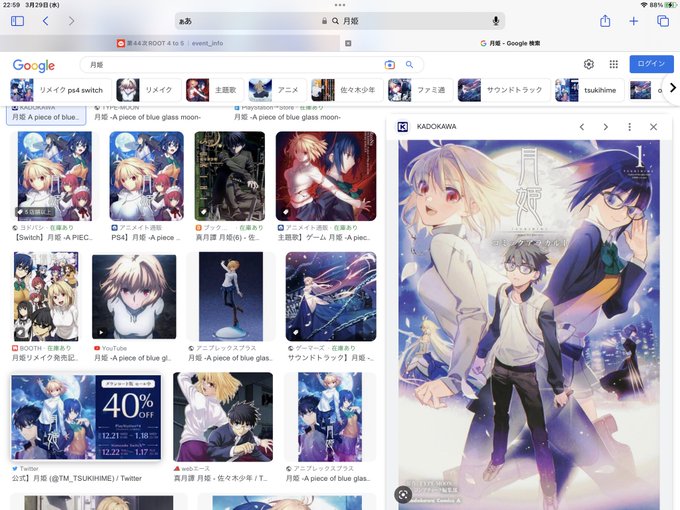
Task: Open the Google apps grid icon
Action: [x=613, y=64]
